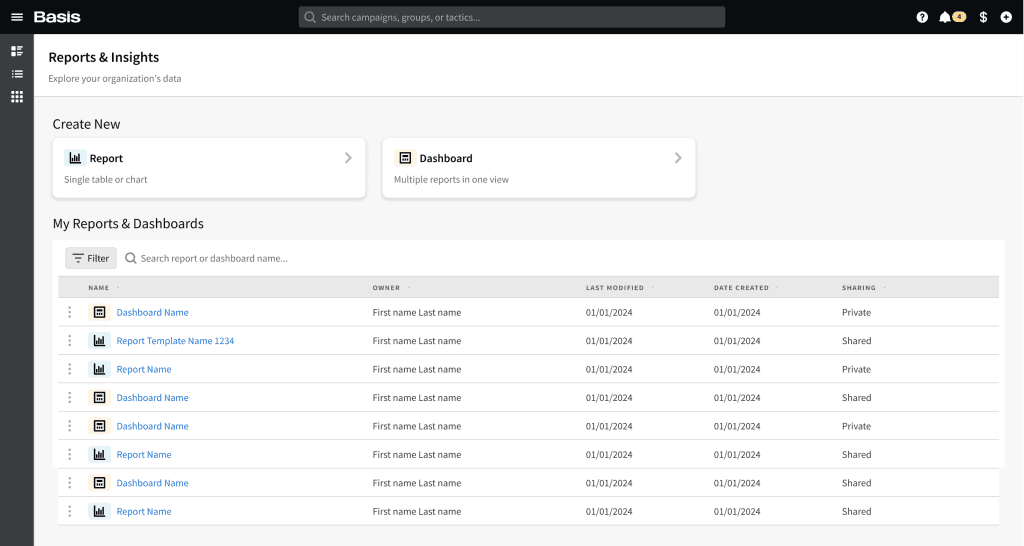Sort table by Name column
1024x546 pixels.
(x=99, y=288)
